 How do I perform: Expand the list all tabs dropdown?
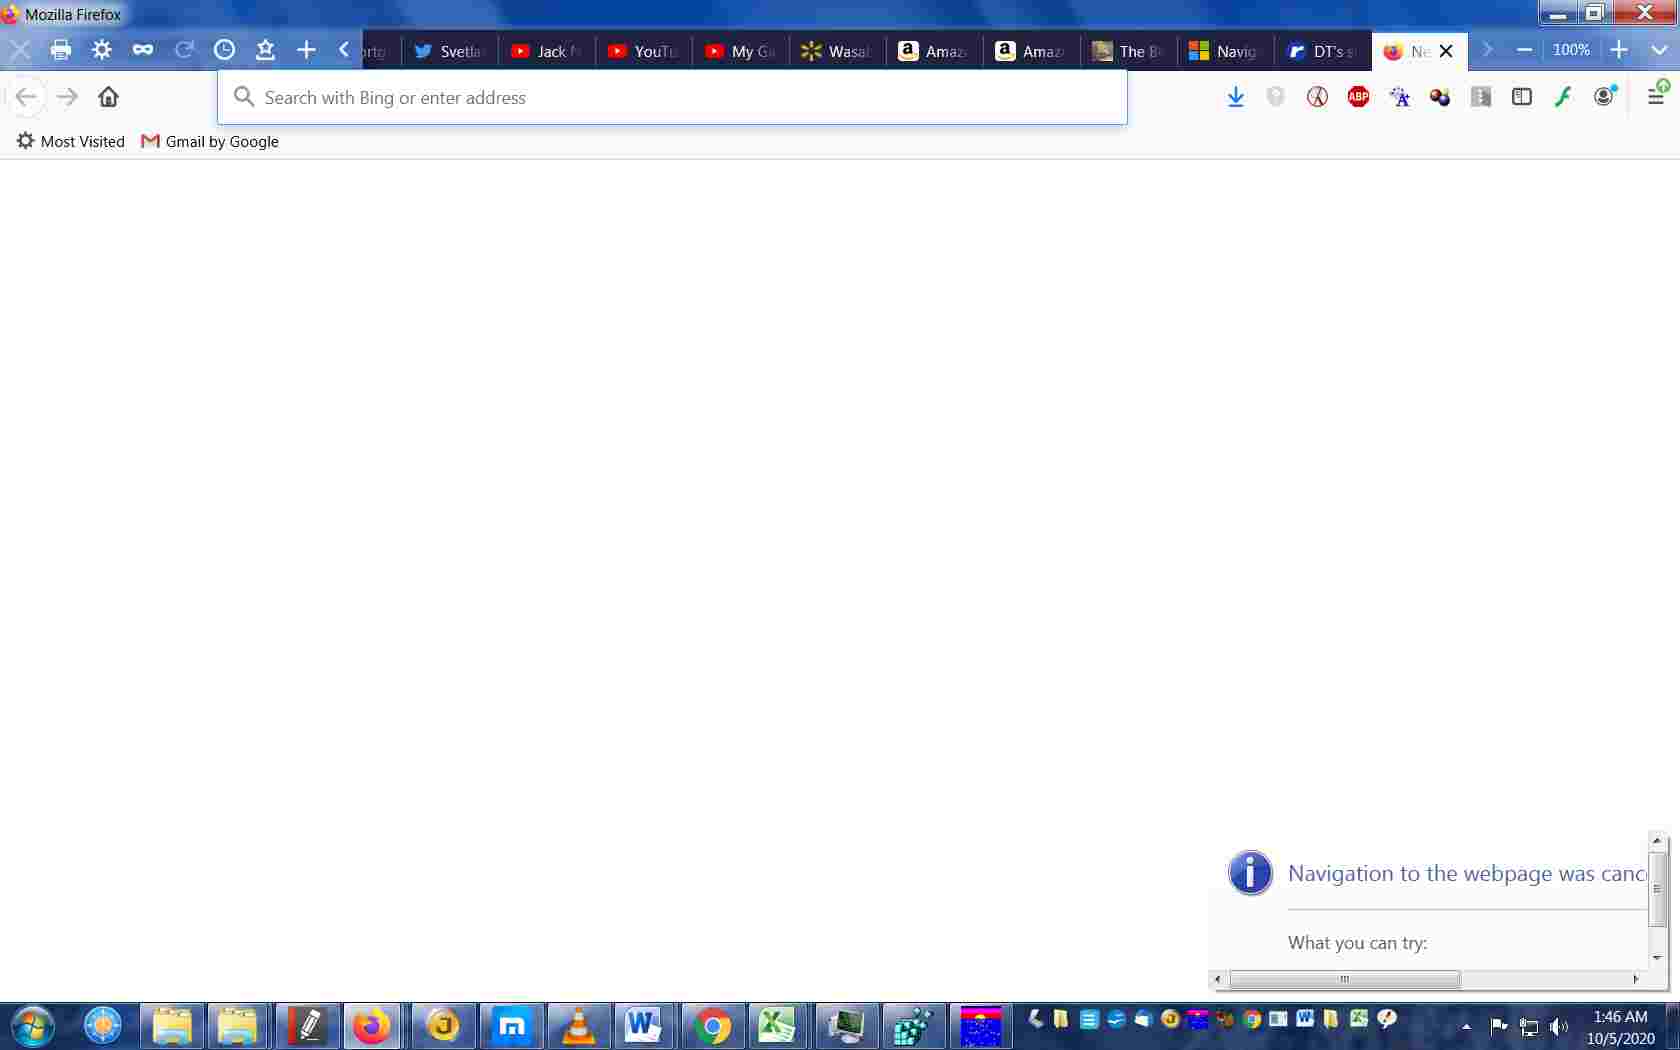pos(1659,50)
